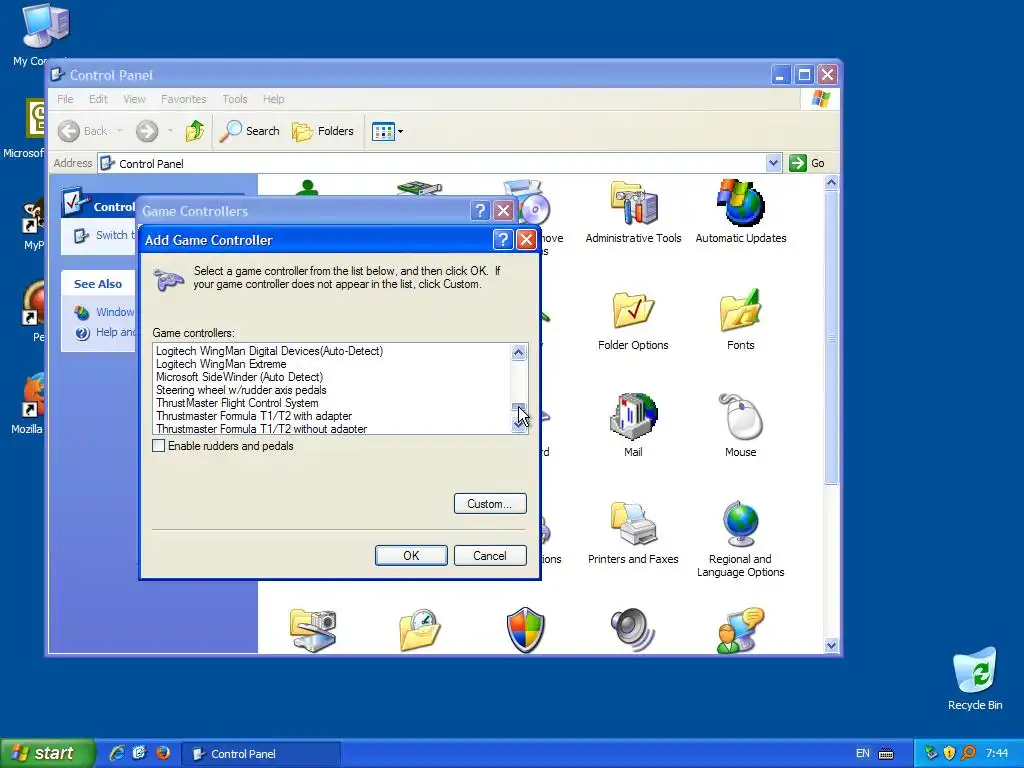Click Control Panel window scroll up arrow
This screenshot has height=768, width=1024.
point(831,183)
